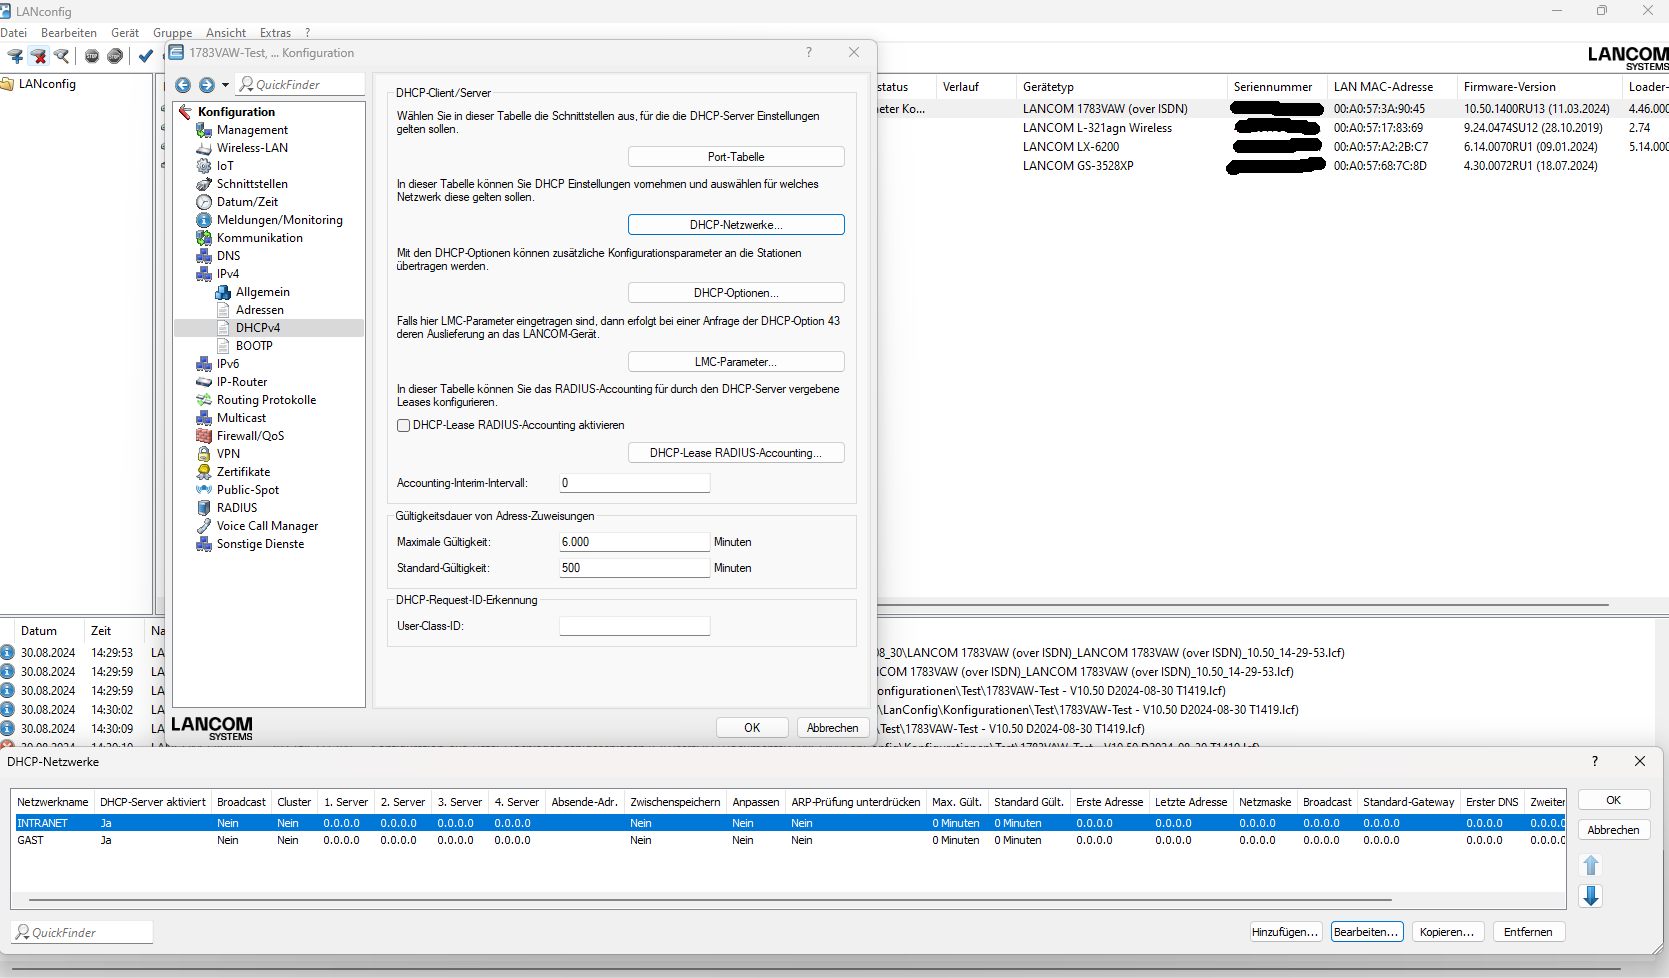The image size is (1669, 978).
Task: Click Abbrechen in the Konfiguration dialog
Action: 832,728
